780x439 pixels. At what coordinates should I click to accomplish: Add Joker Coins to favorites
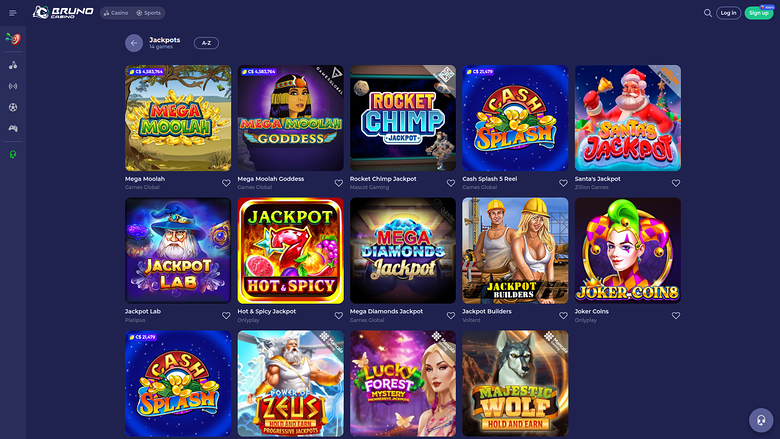point(676,316)
